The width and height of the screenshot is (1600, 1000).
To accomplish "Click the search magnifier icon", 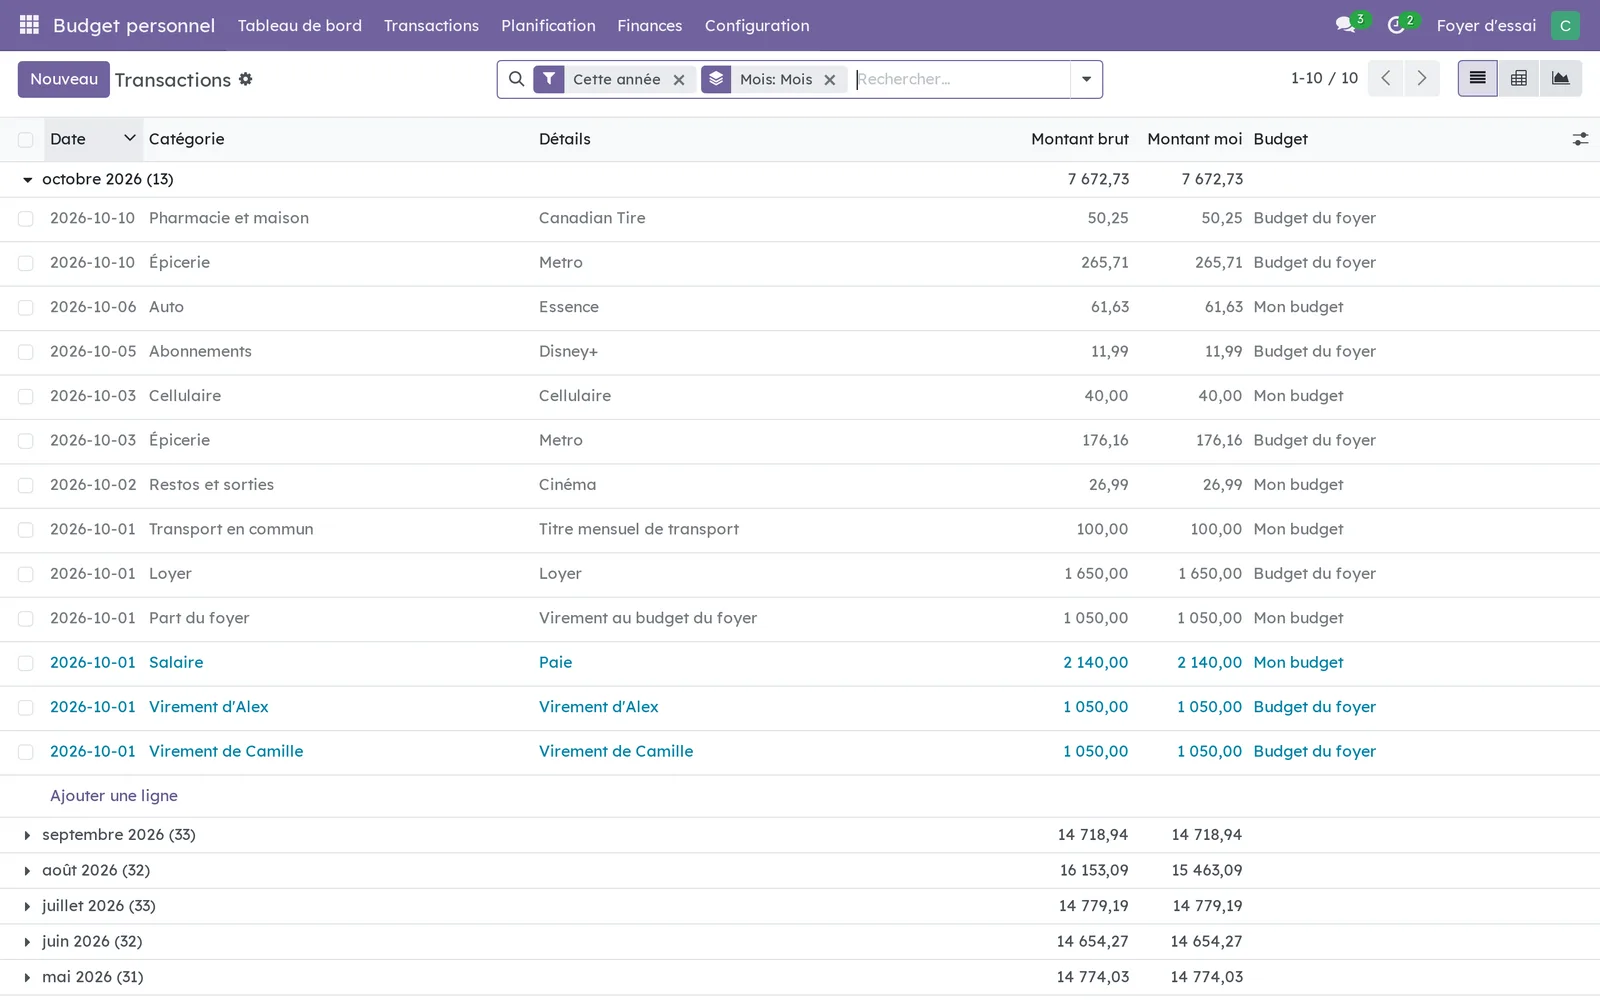I will [x=516, y=79].
